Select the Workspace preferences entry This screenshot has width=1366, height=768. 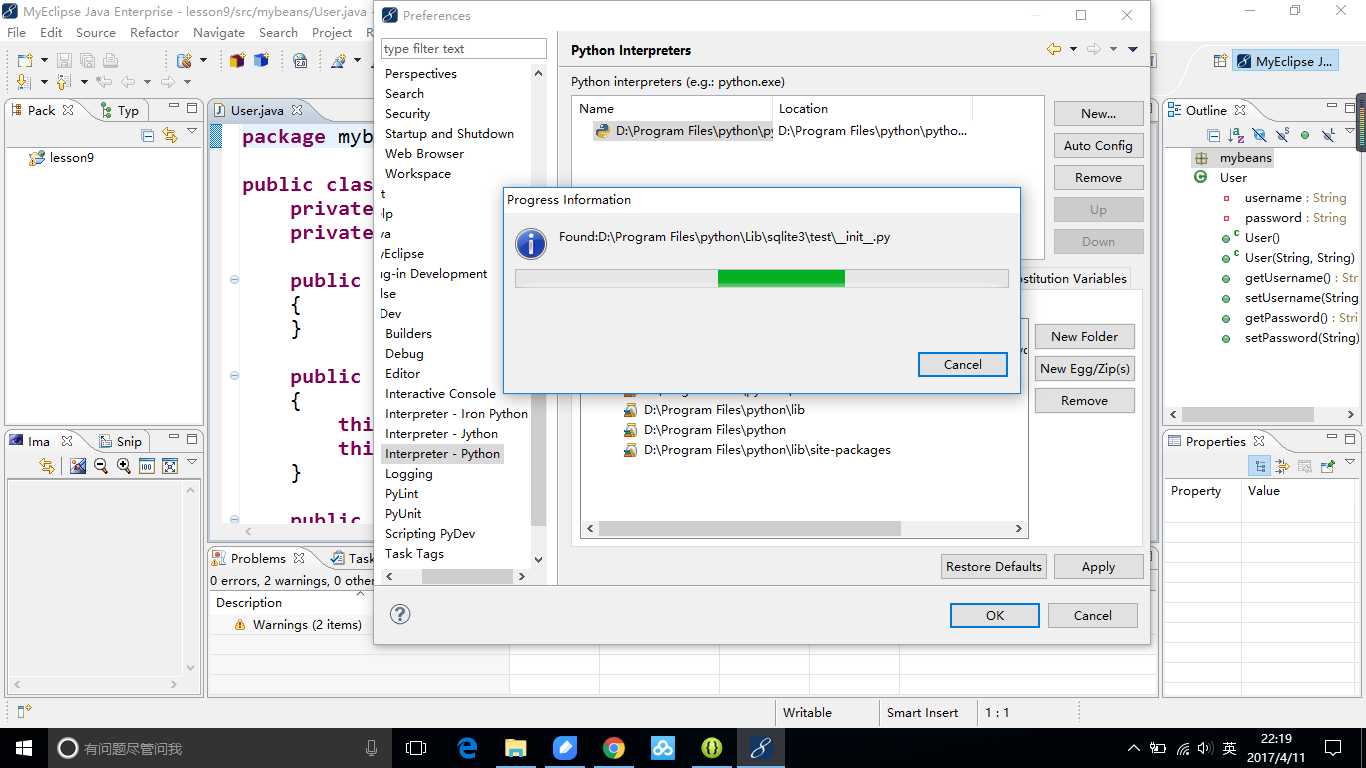coord(418,174)
